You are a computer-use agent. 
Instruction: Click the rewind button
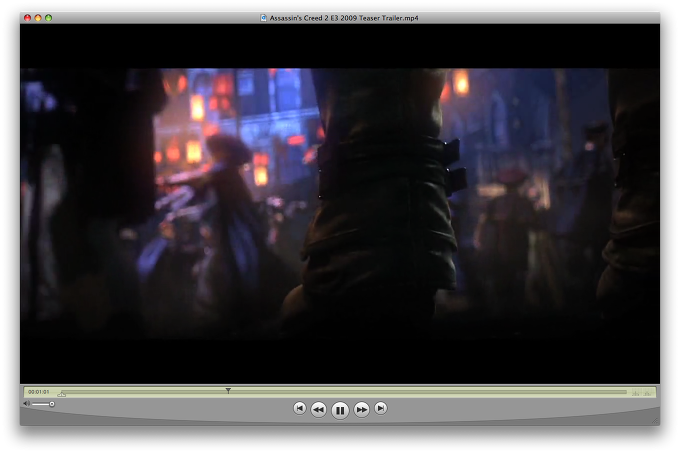[x=318, y=409]
